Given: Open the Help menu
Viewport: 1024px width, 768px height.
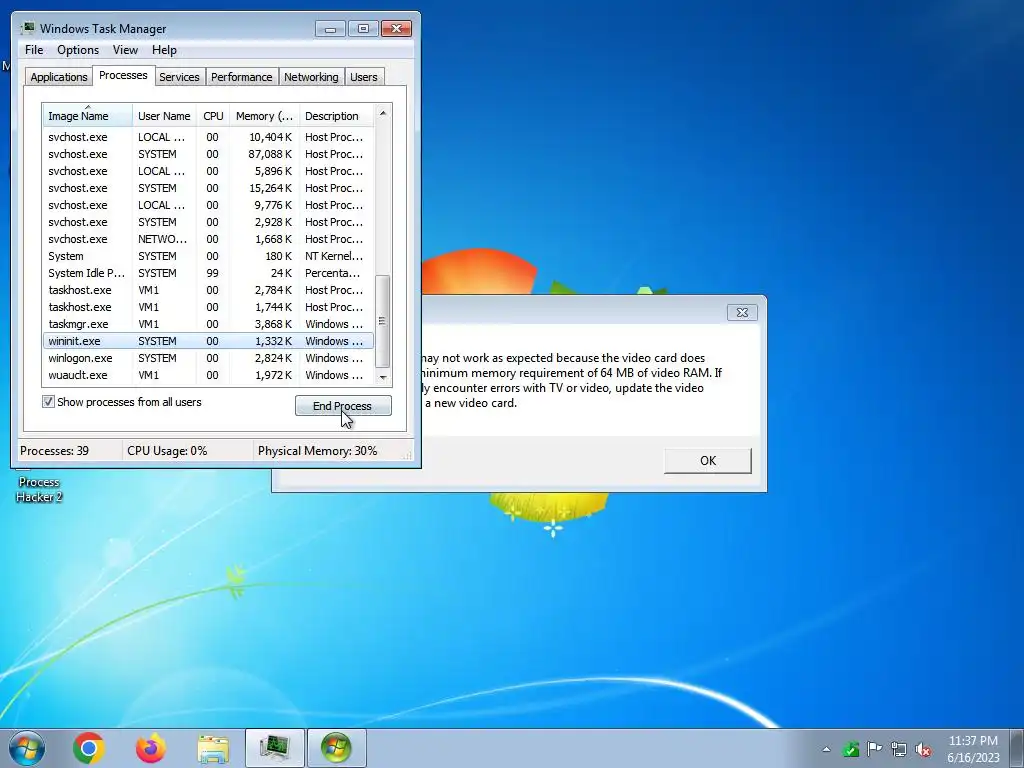Looking at the screenshot, I should (164, 50).
